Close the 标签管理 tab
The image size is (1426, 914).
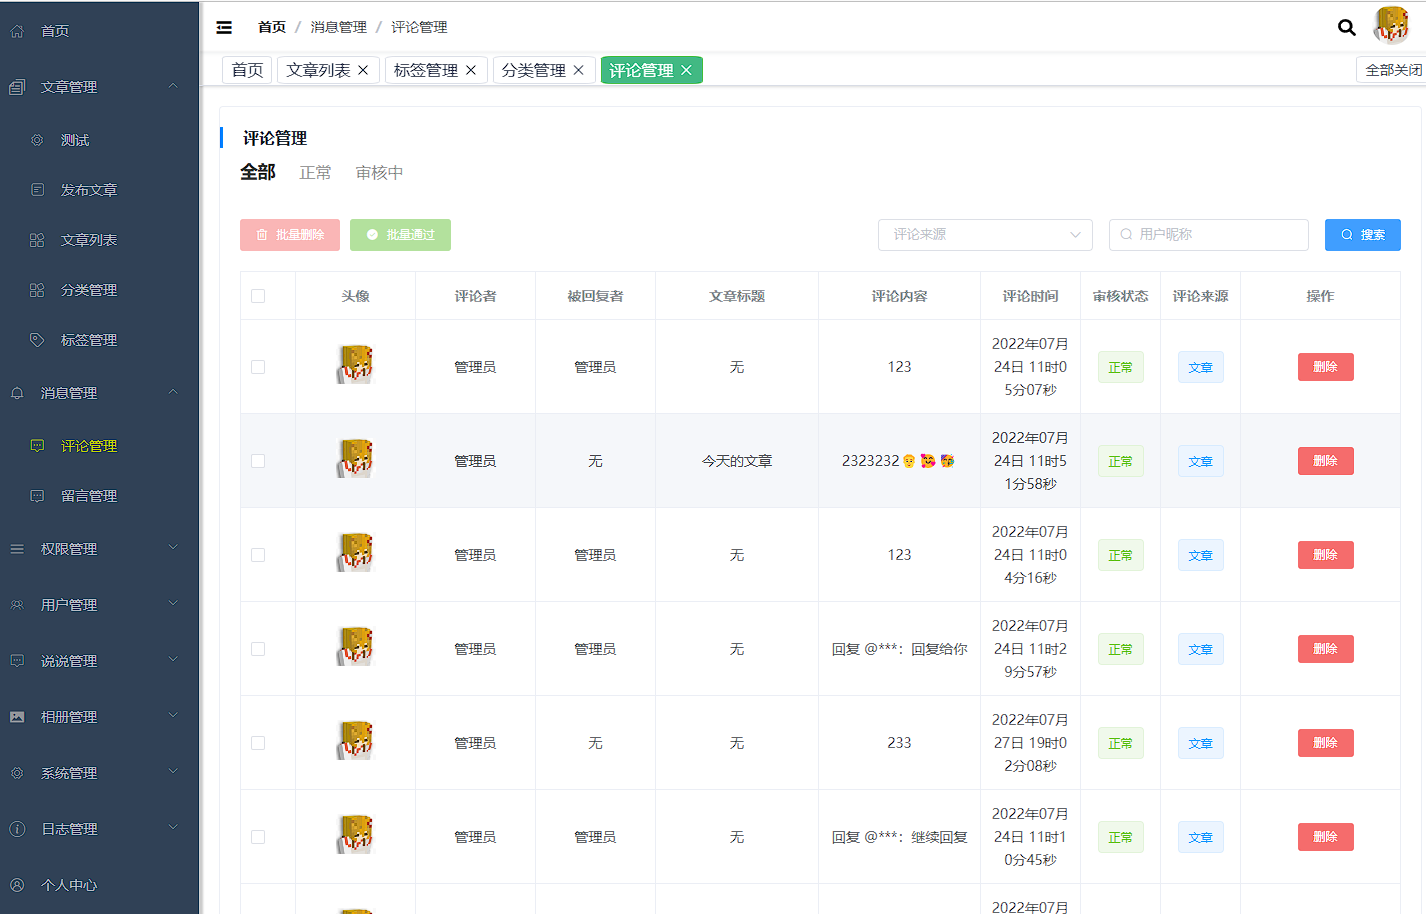(471, 70)
